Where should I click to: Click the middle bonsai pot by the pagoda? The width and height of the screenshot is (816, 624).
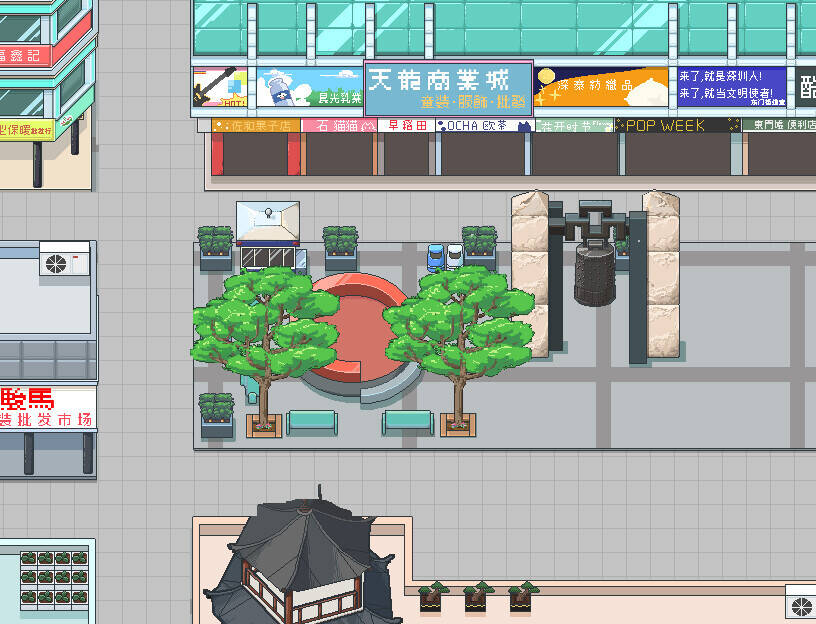point(476,597)
